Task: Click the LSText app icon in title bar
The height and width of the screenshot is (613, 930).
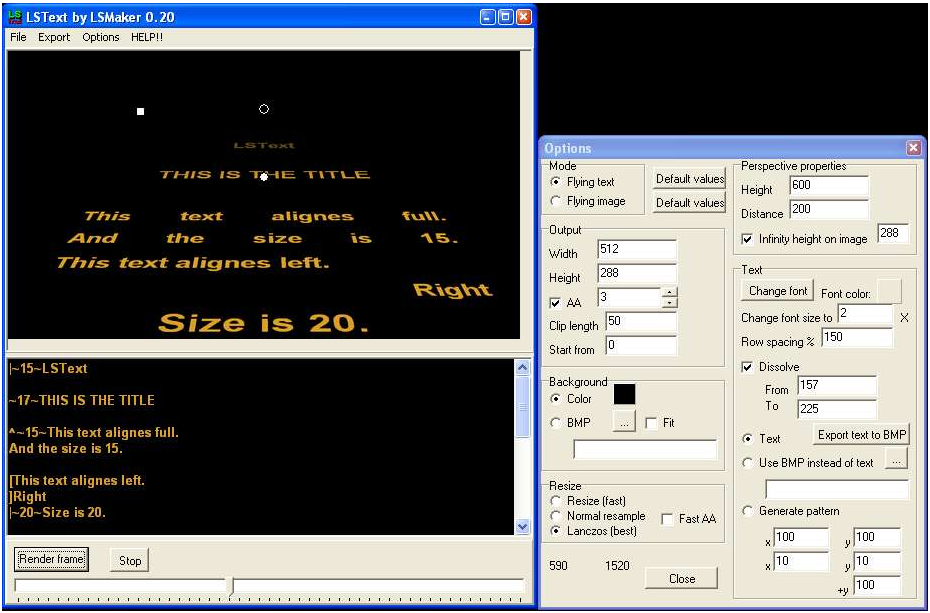Action: [15, 17]
